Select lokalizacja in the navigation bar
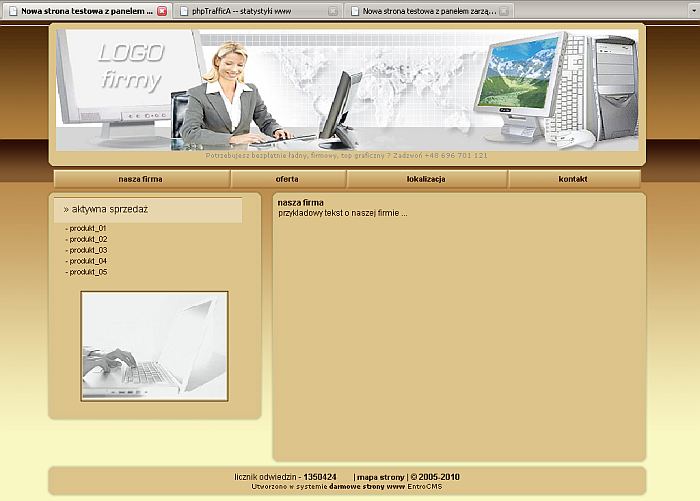700x501 pixels. coord(426,179)
